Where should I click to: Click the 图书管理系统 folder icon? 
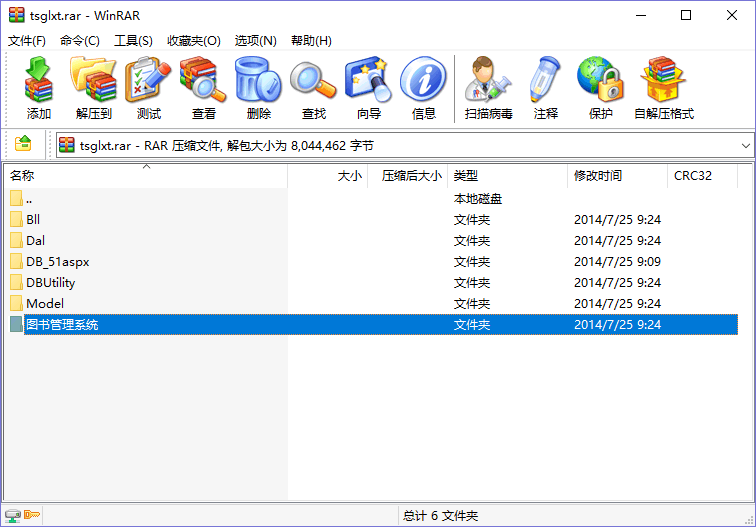[16, 324]
